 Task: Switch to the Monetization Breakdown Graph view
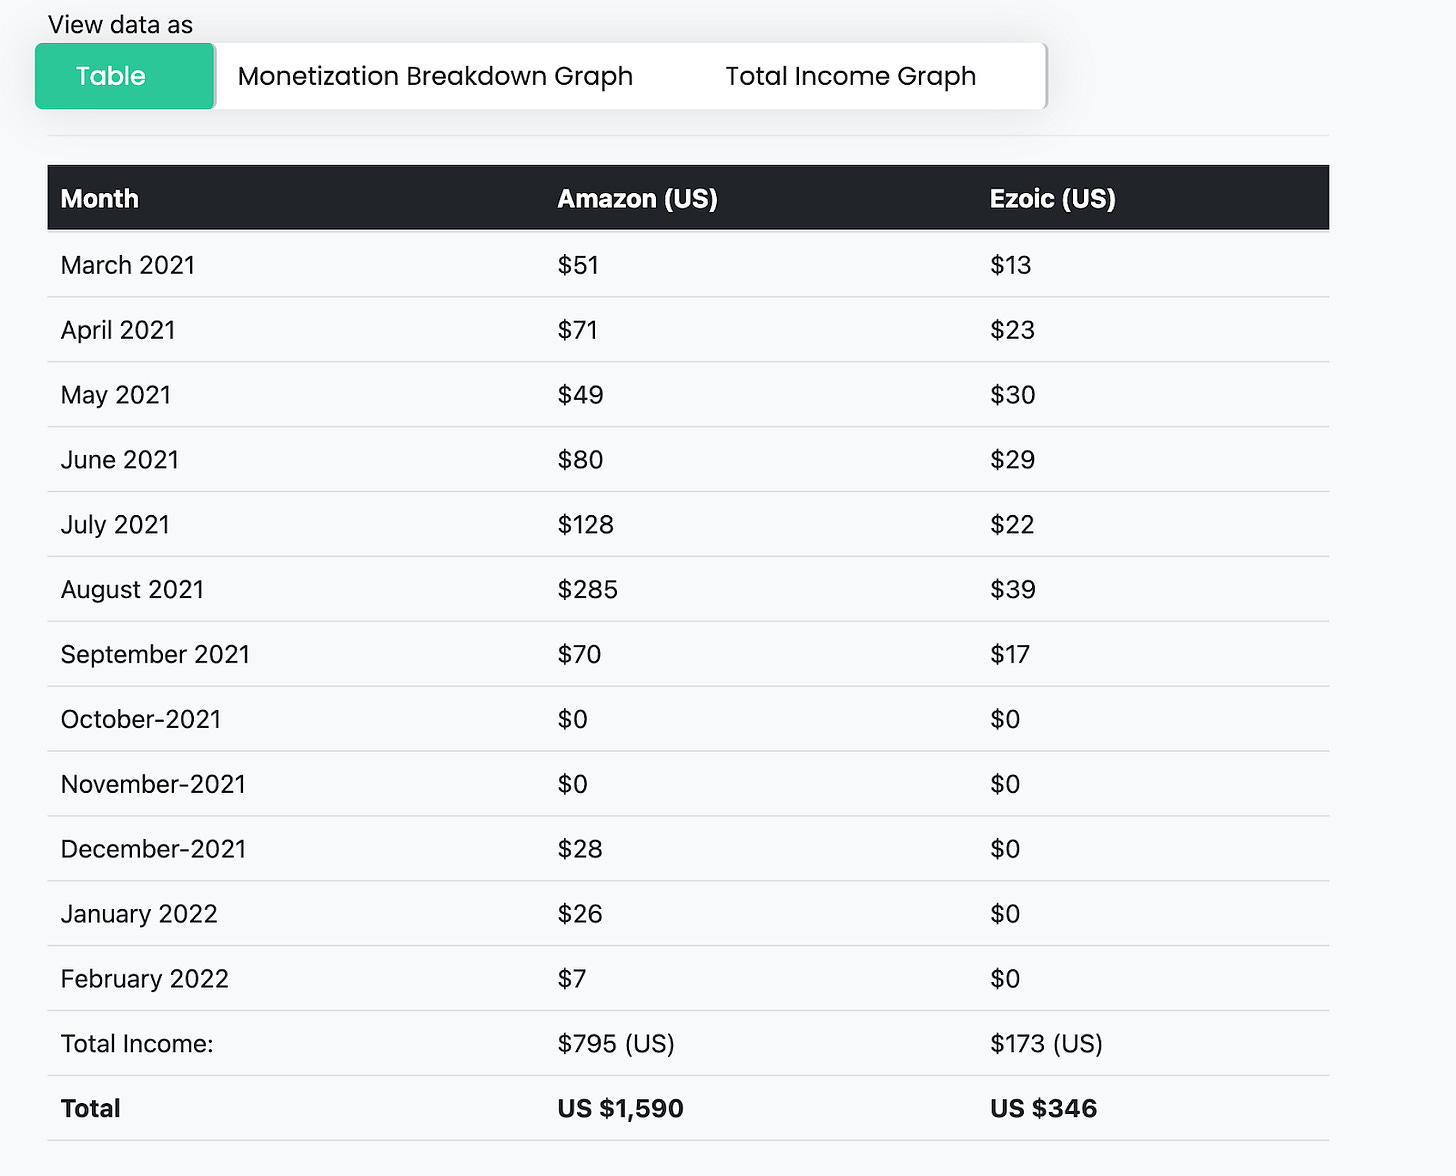pyautogui.click(x=434, y=75)
